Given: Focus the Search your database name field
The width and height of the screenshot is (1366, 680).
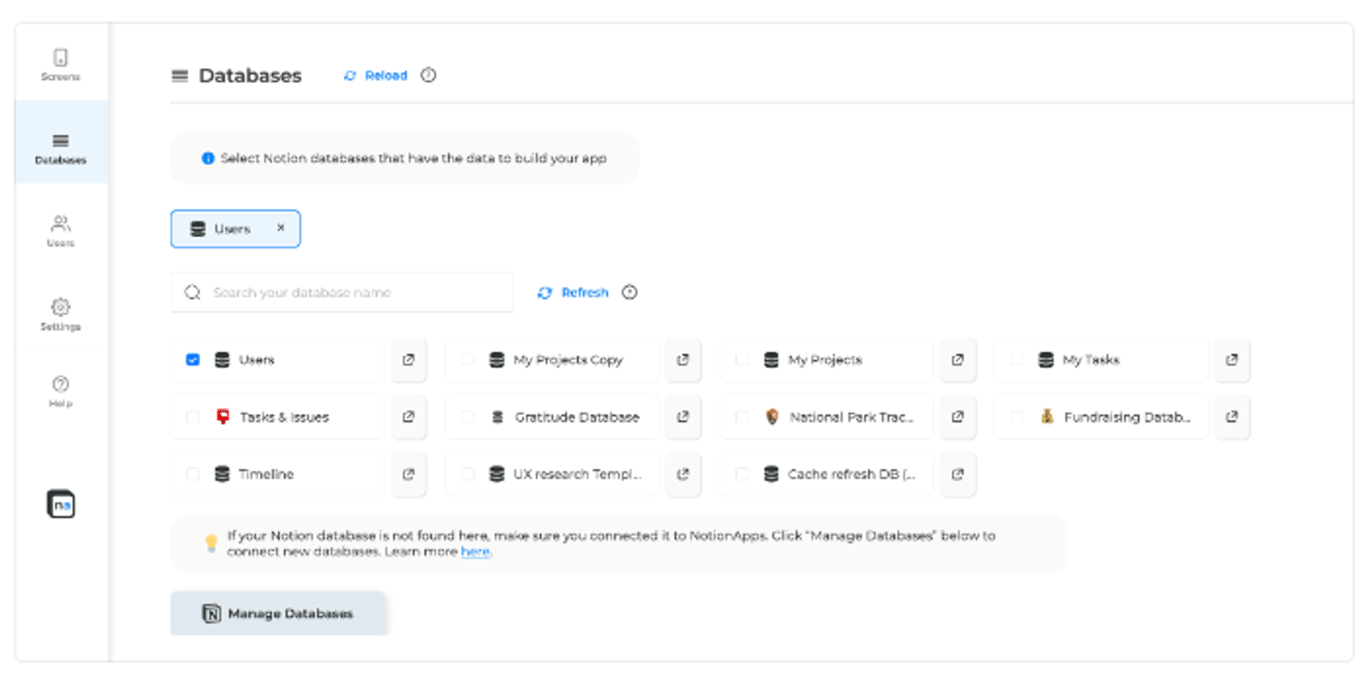Looking at the screenshot, I should tap(342, 293).
